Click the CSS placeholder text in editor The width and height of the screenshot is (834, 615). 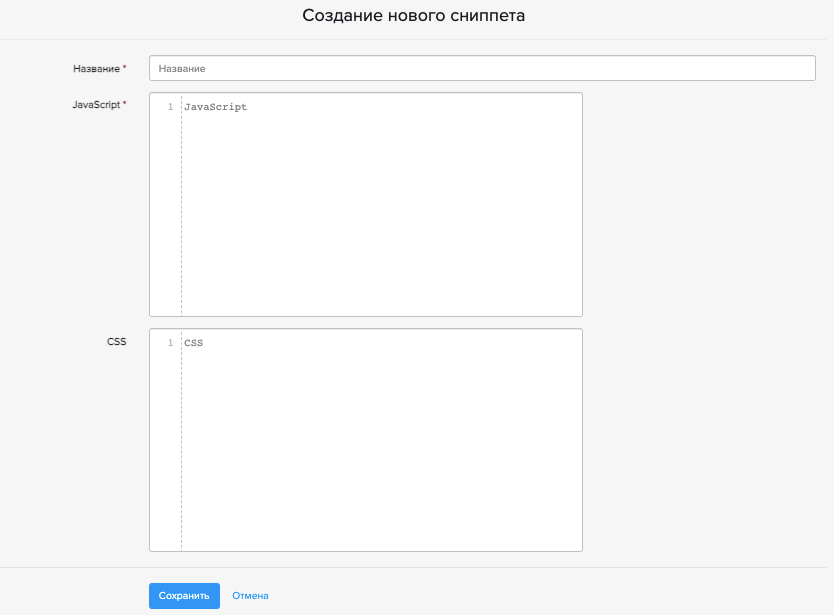pyautogui.click(x=193, y=343)
